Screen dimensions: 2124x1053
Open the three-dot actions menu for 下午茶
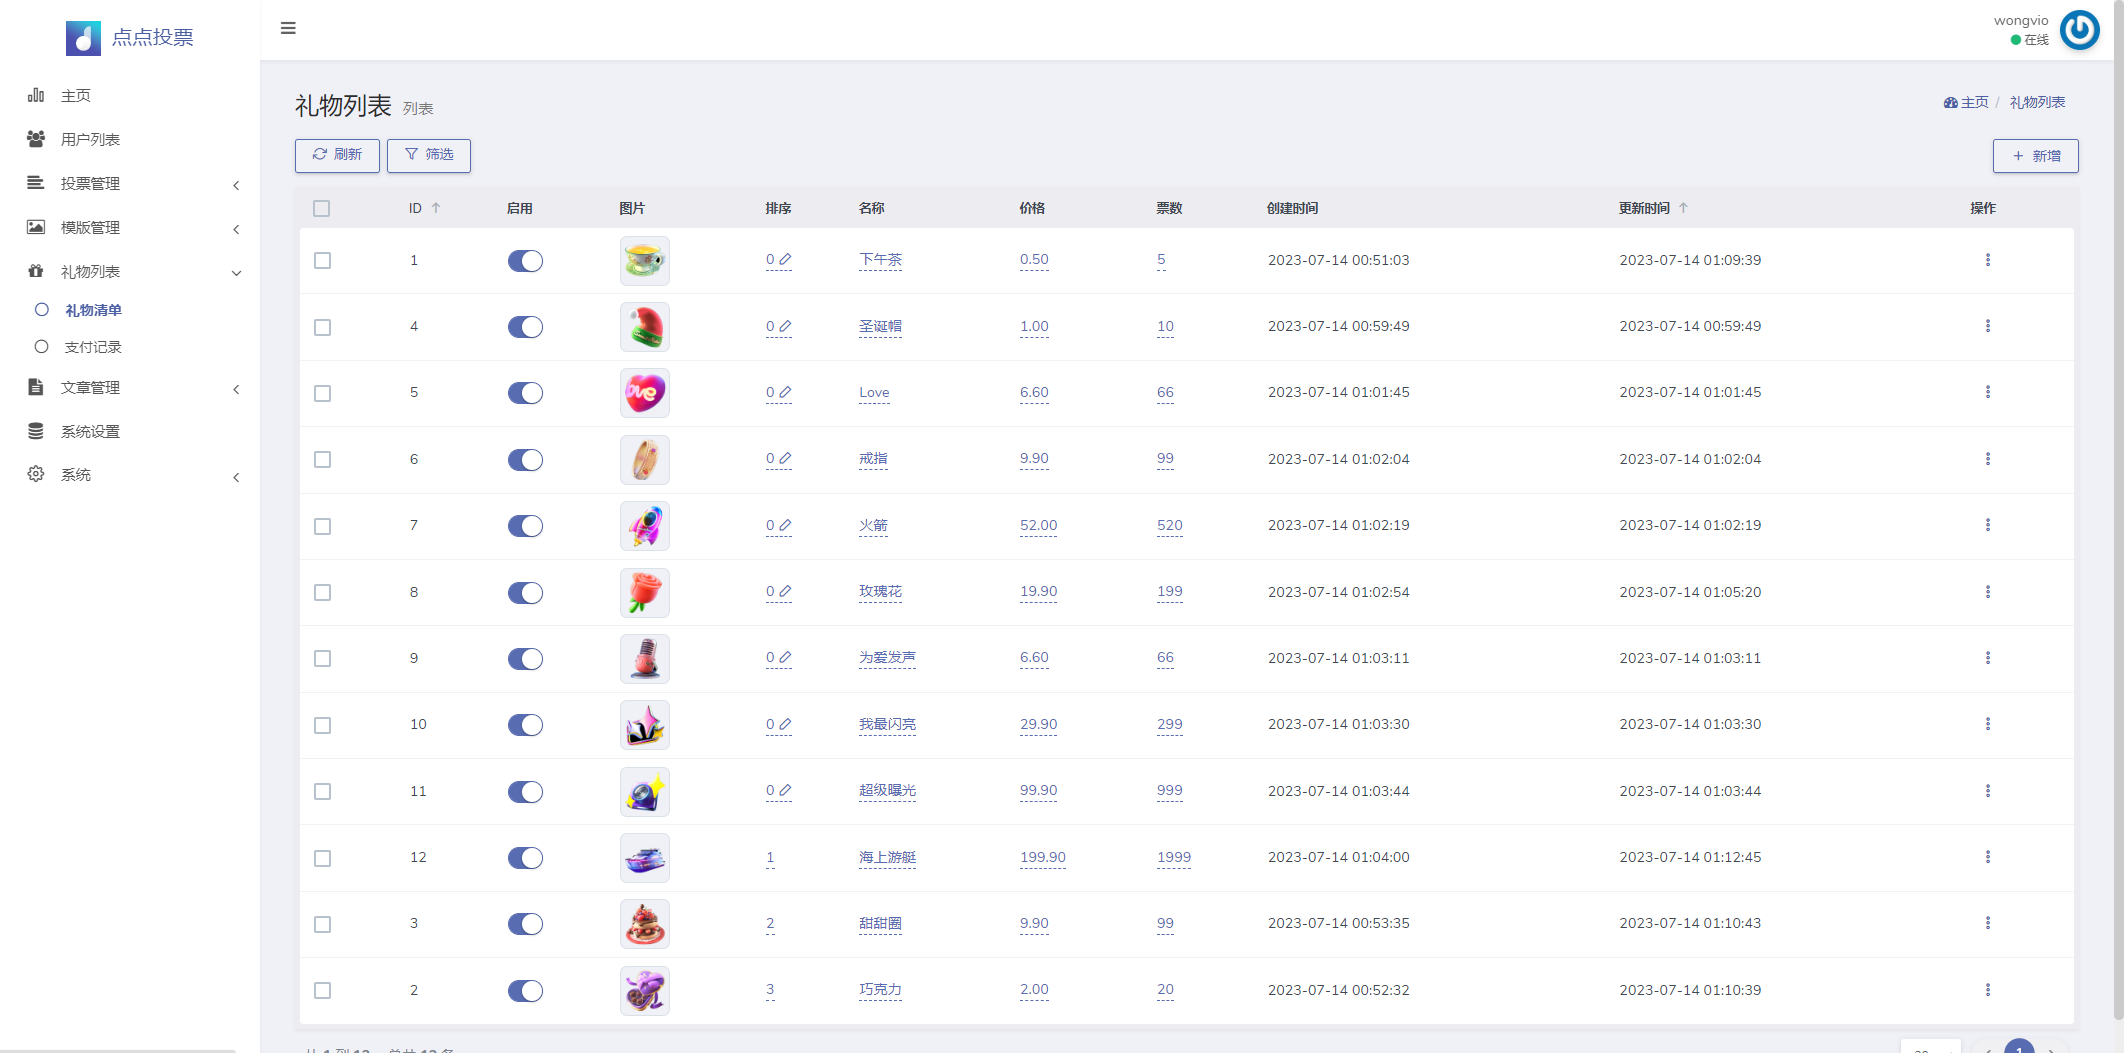[x=1987, y=260]
